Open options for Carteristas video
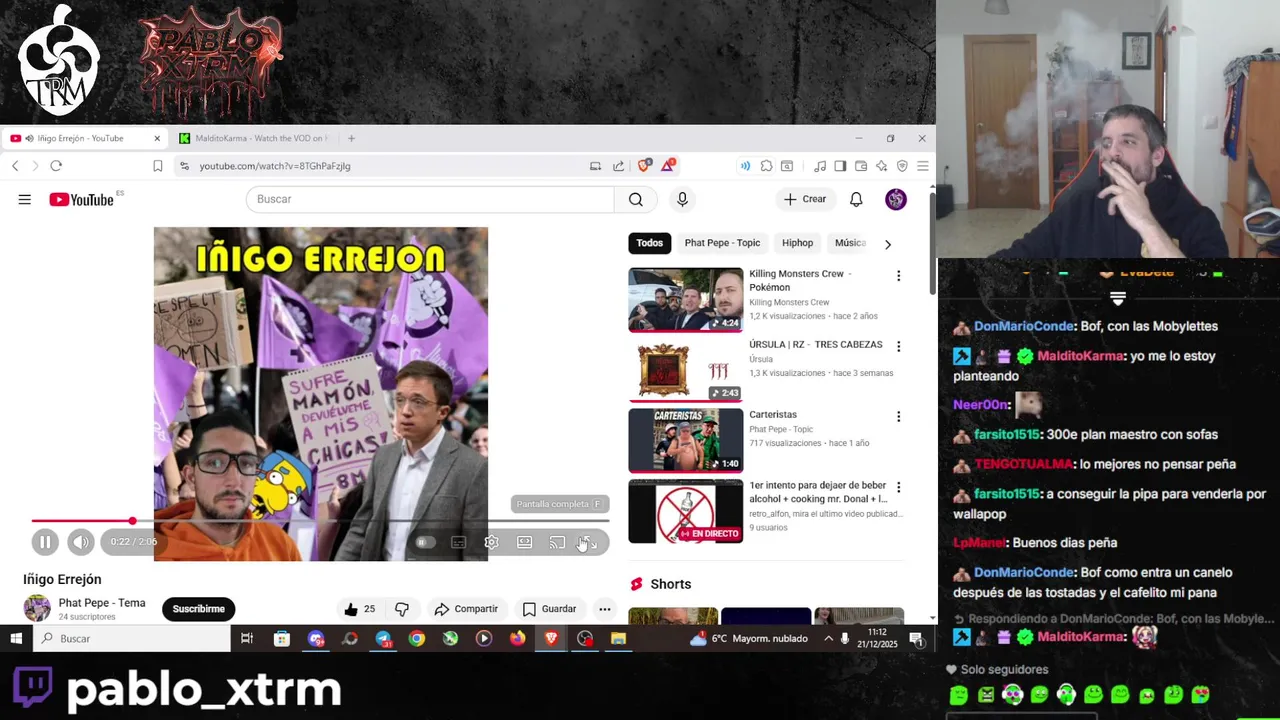 tap(898, 416)
